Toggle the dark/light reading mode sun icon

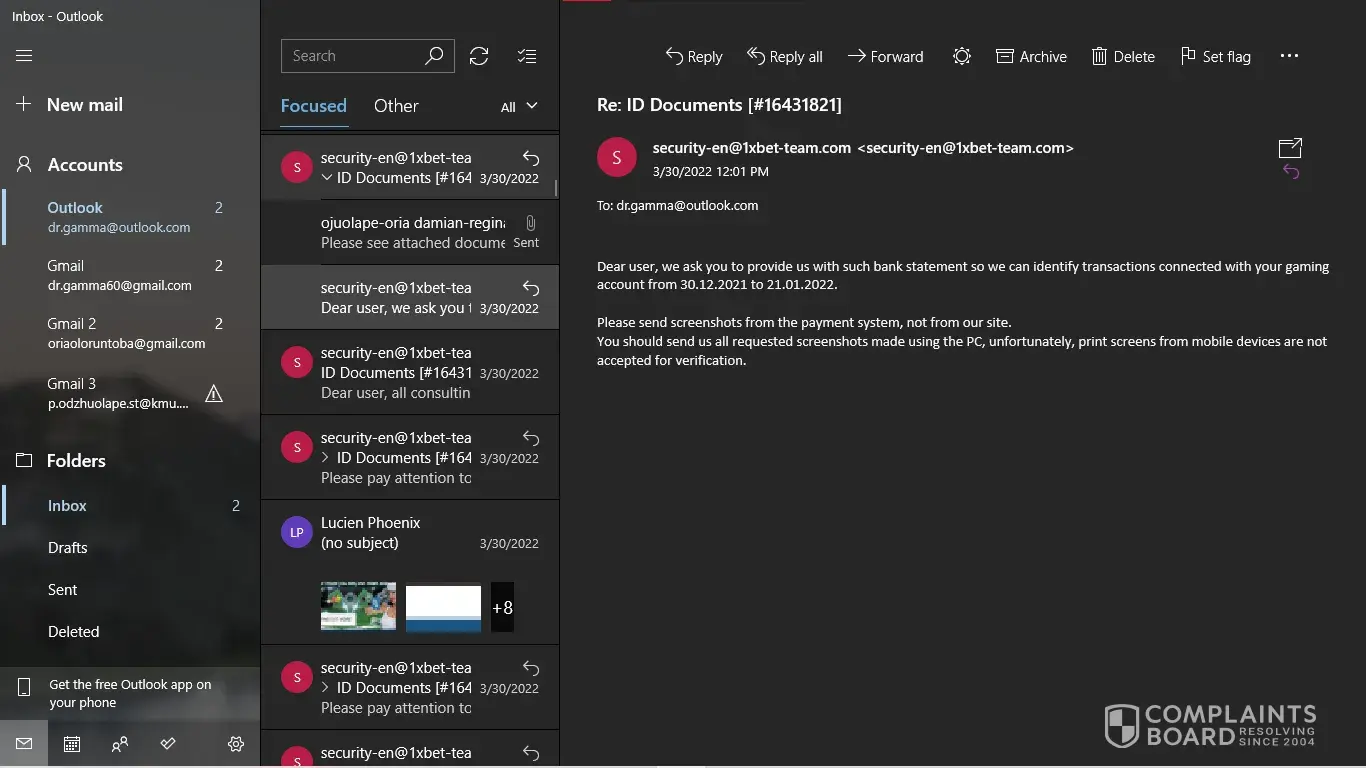pos(962,57)
